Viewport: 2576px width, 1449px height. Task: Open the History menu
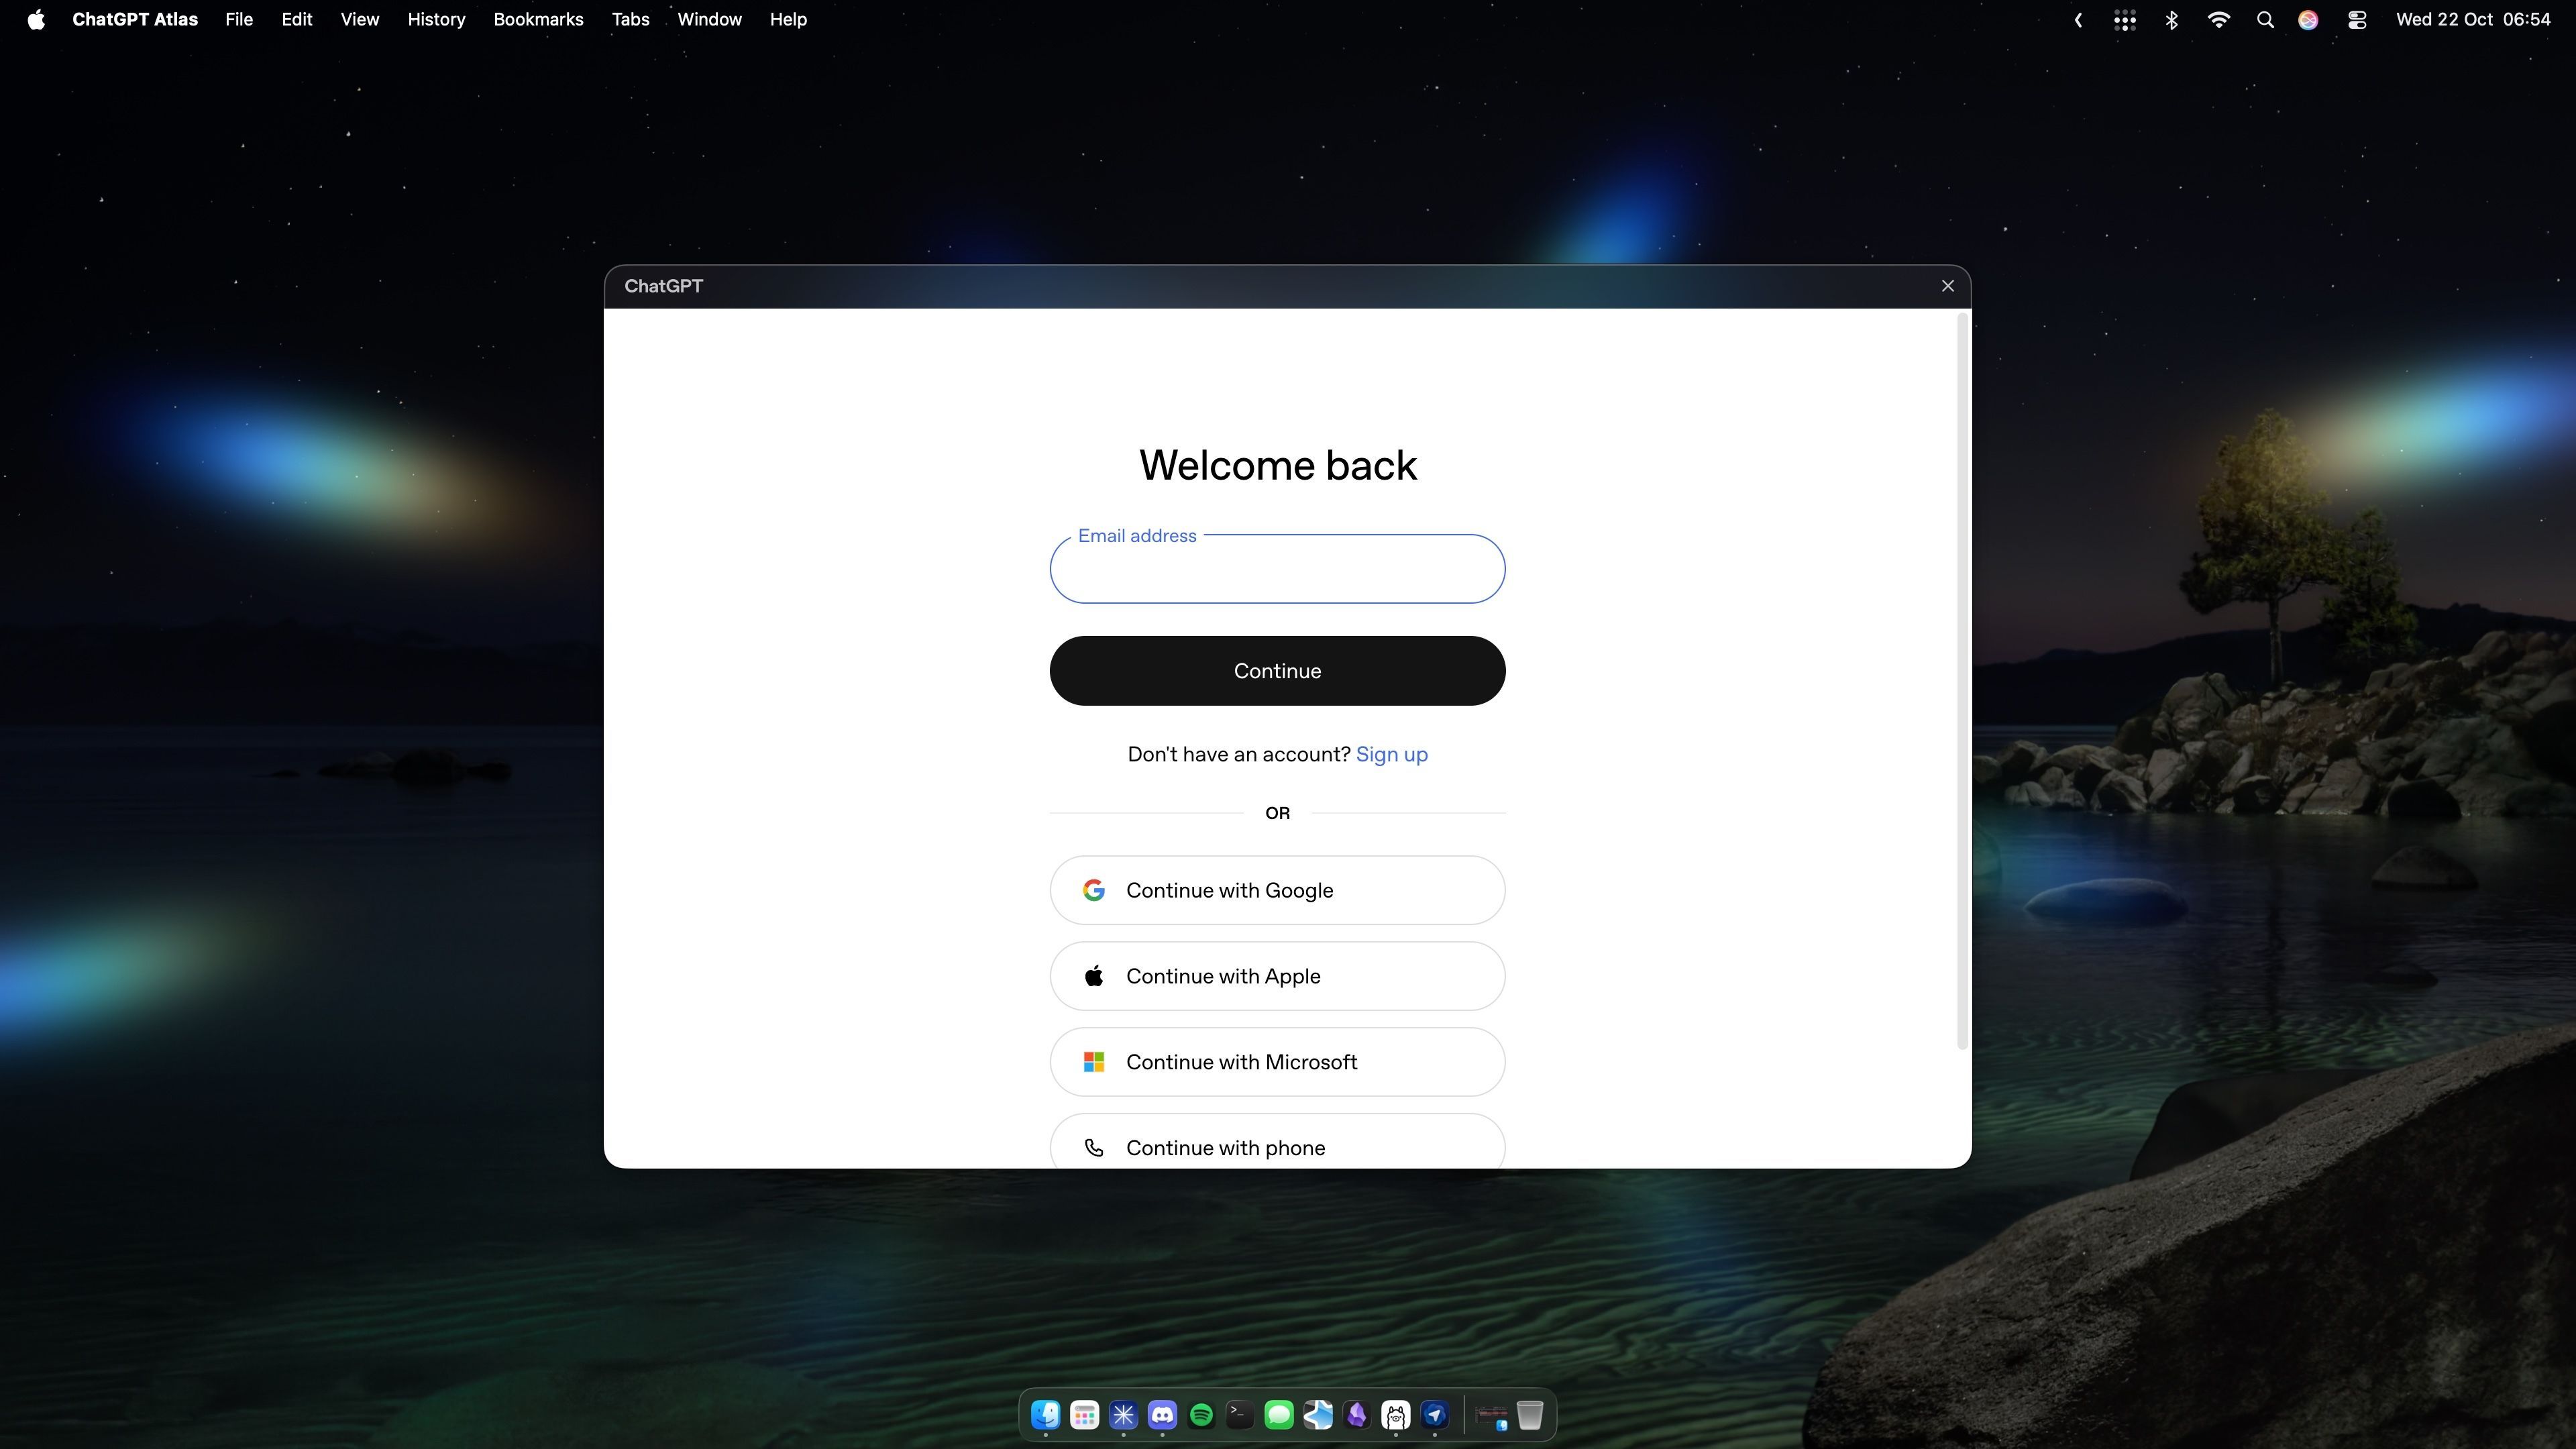(x=436, y=20)
